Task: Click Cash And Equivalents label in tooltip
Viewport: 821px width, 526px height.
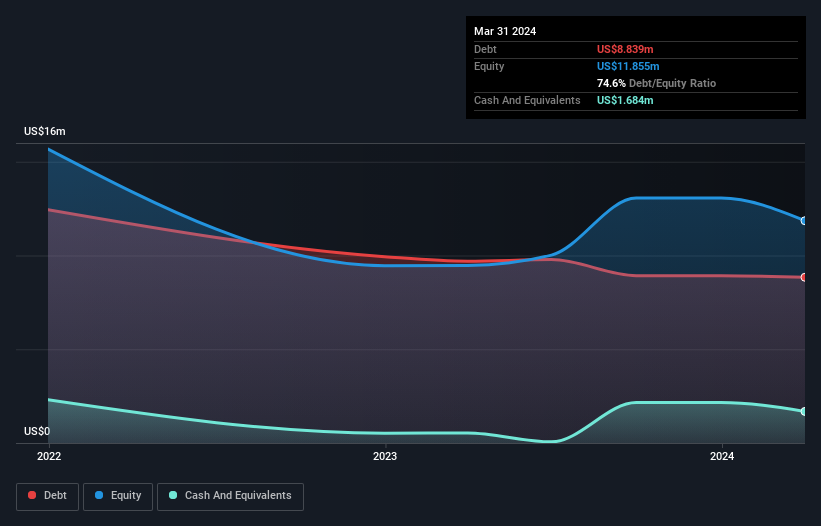Action: point(527,100)
